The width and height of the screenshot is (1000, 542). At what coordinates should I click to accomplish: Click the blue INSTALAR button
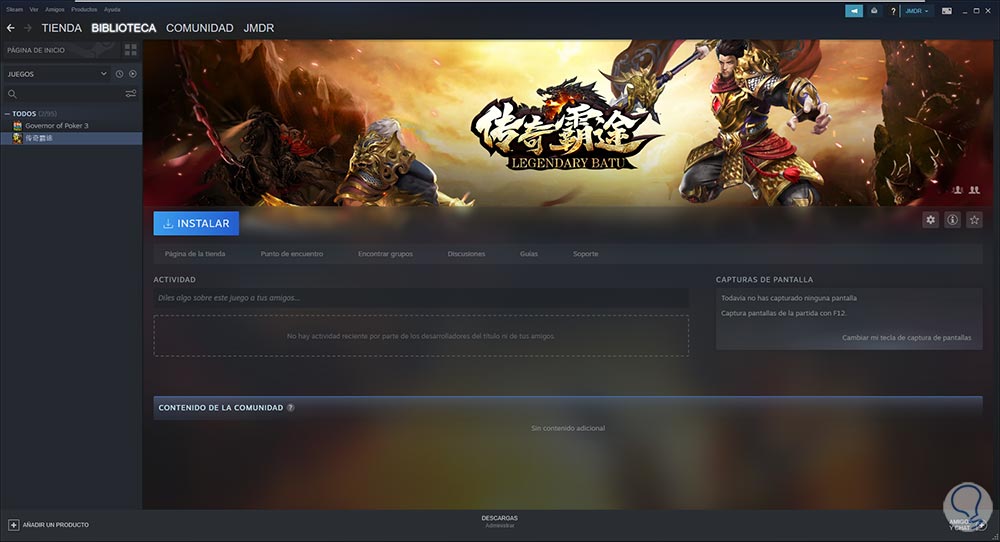click(196, 223)
